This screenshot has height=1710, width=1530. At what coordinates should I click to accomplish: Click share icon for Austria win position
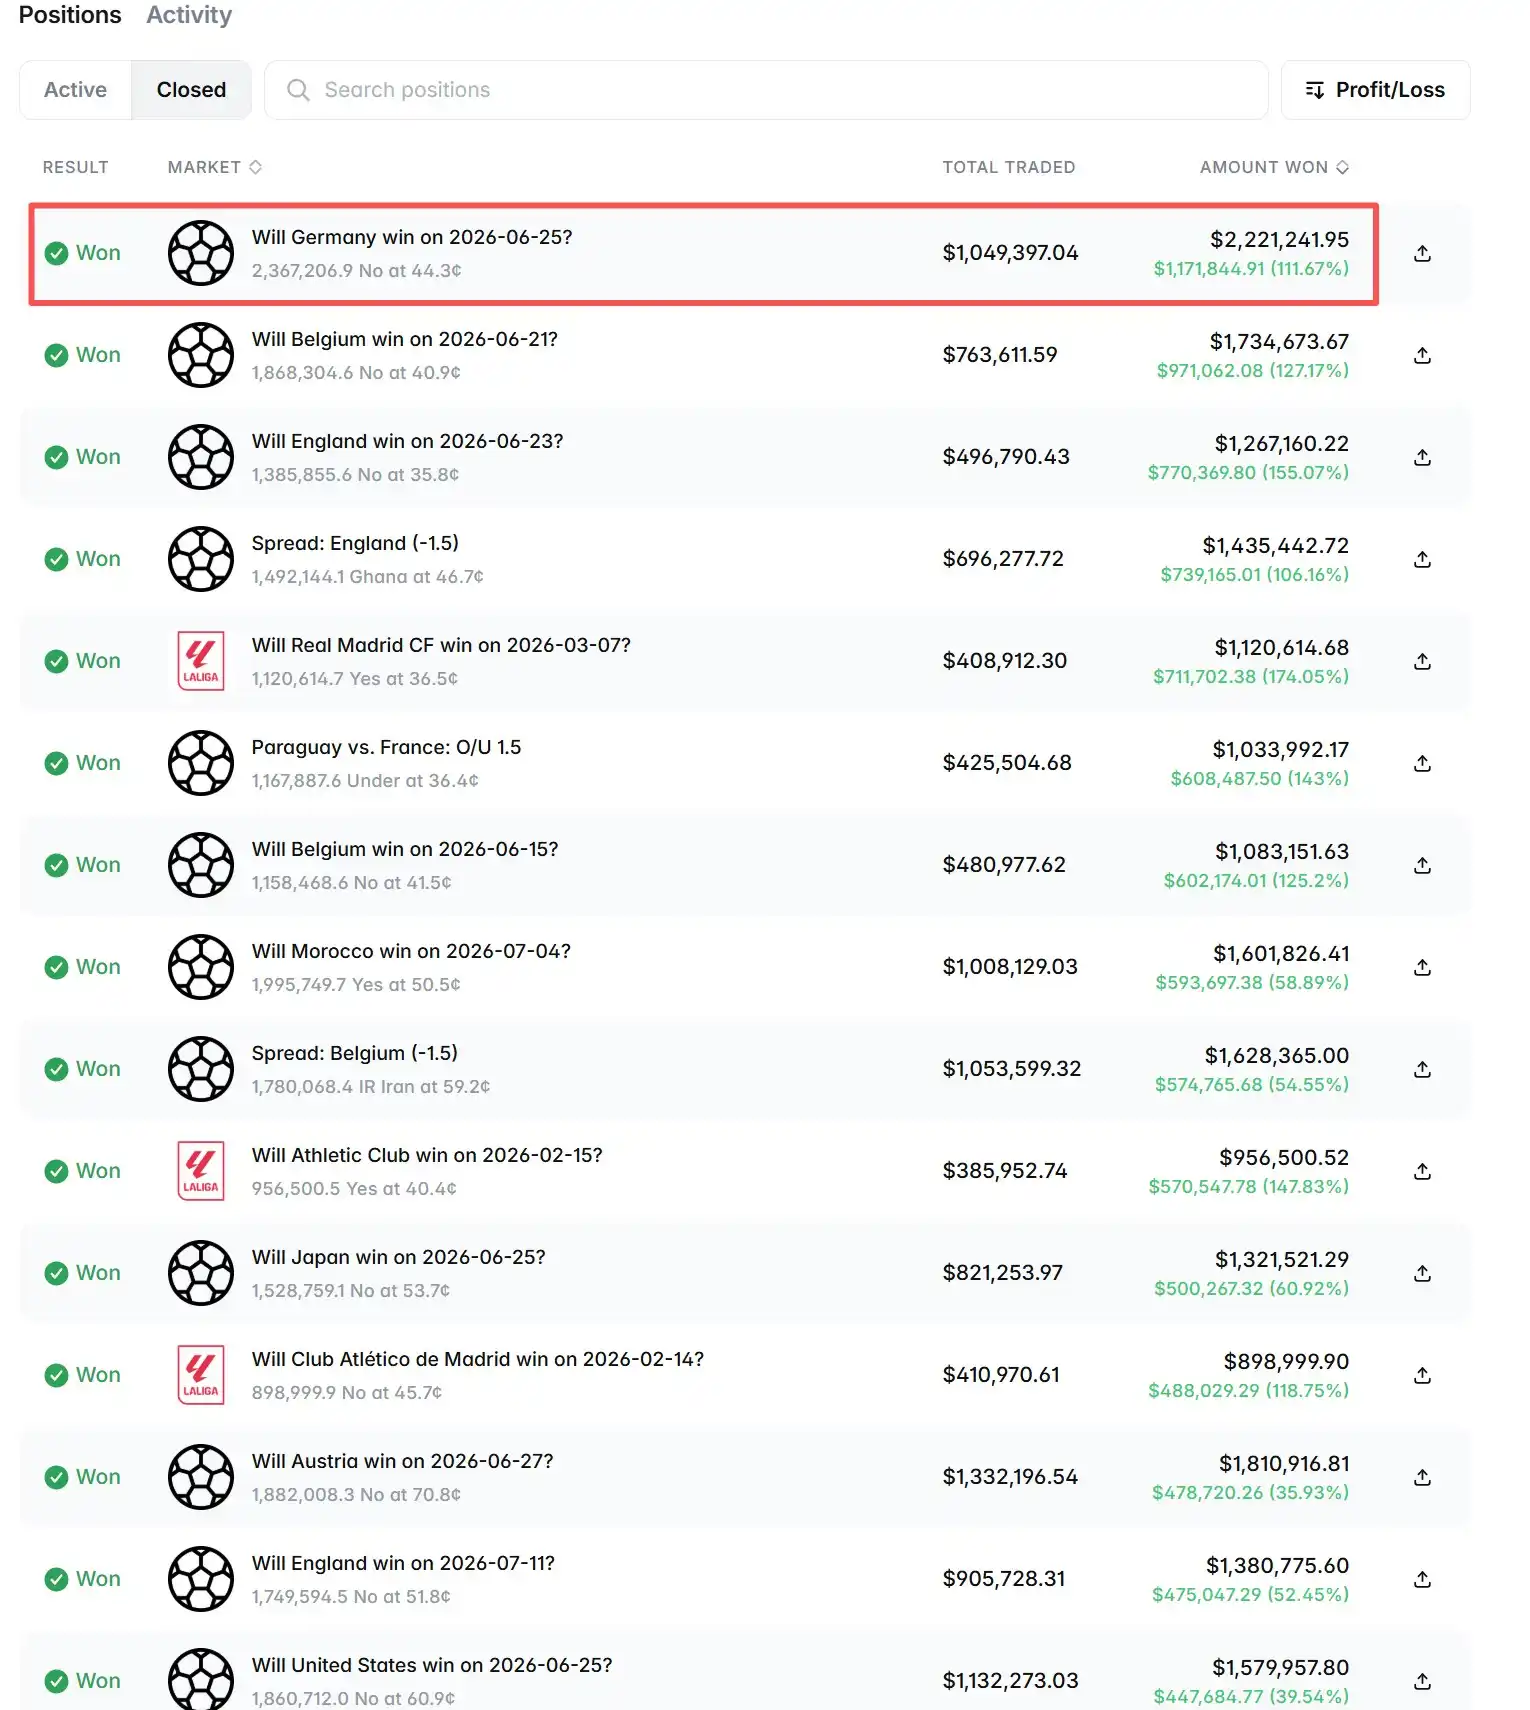tap(1422, 1477)
